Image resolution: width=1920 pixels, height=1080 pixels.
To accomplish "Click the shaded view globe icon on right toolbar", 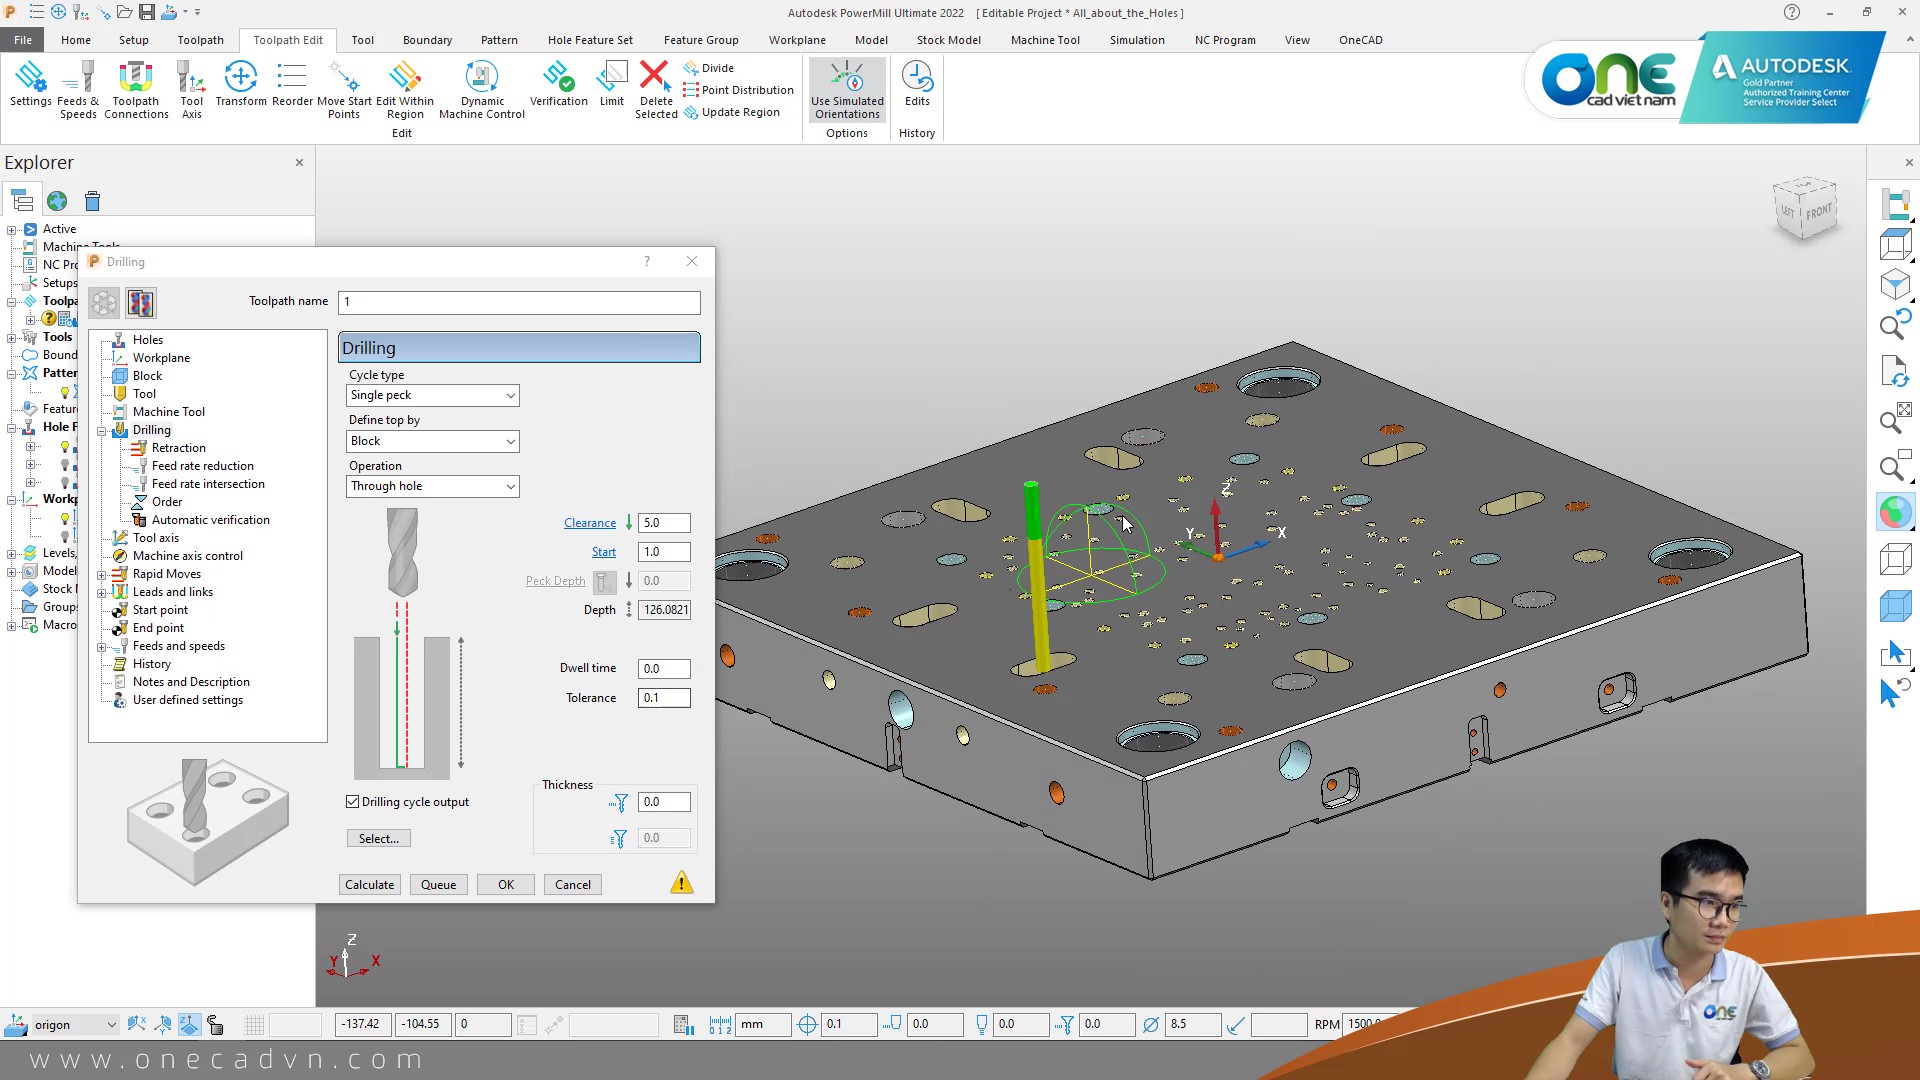I will [1895, 512].
